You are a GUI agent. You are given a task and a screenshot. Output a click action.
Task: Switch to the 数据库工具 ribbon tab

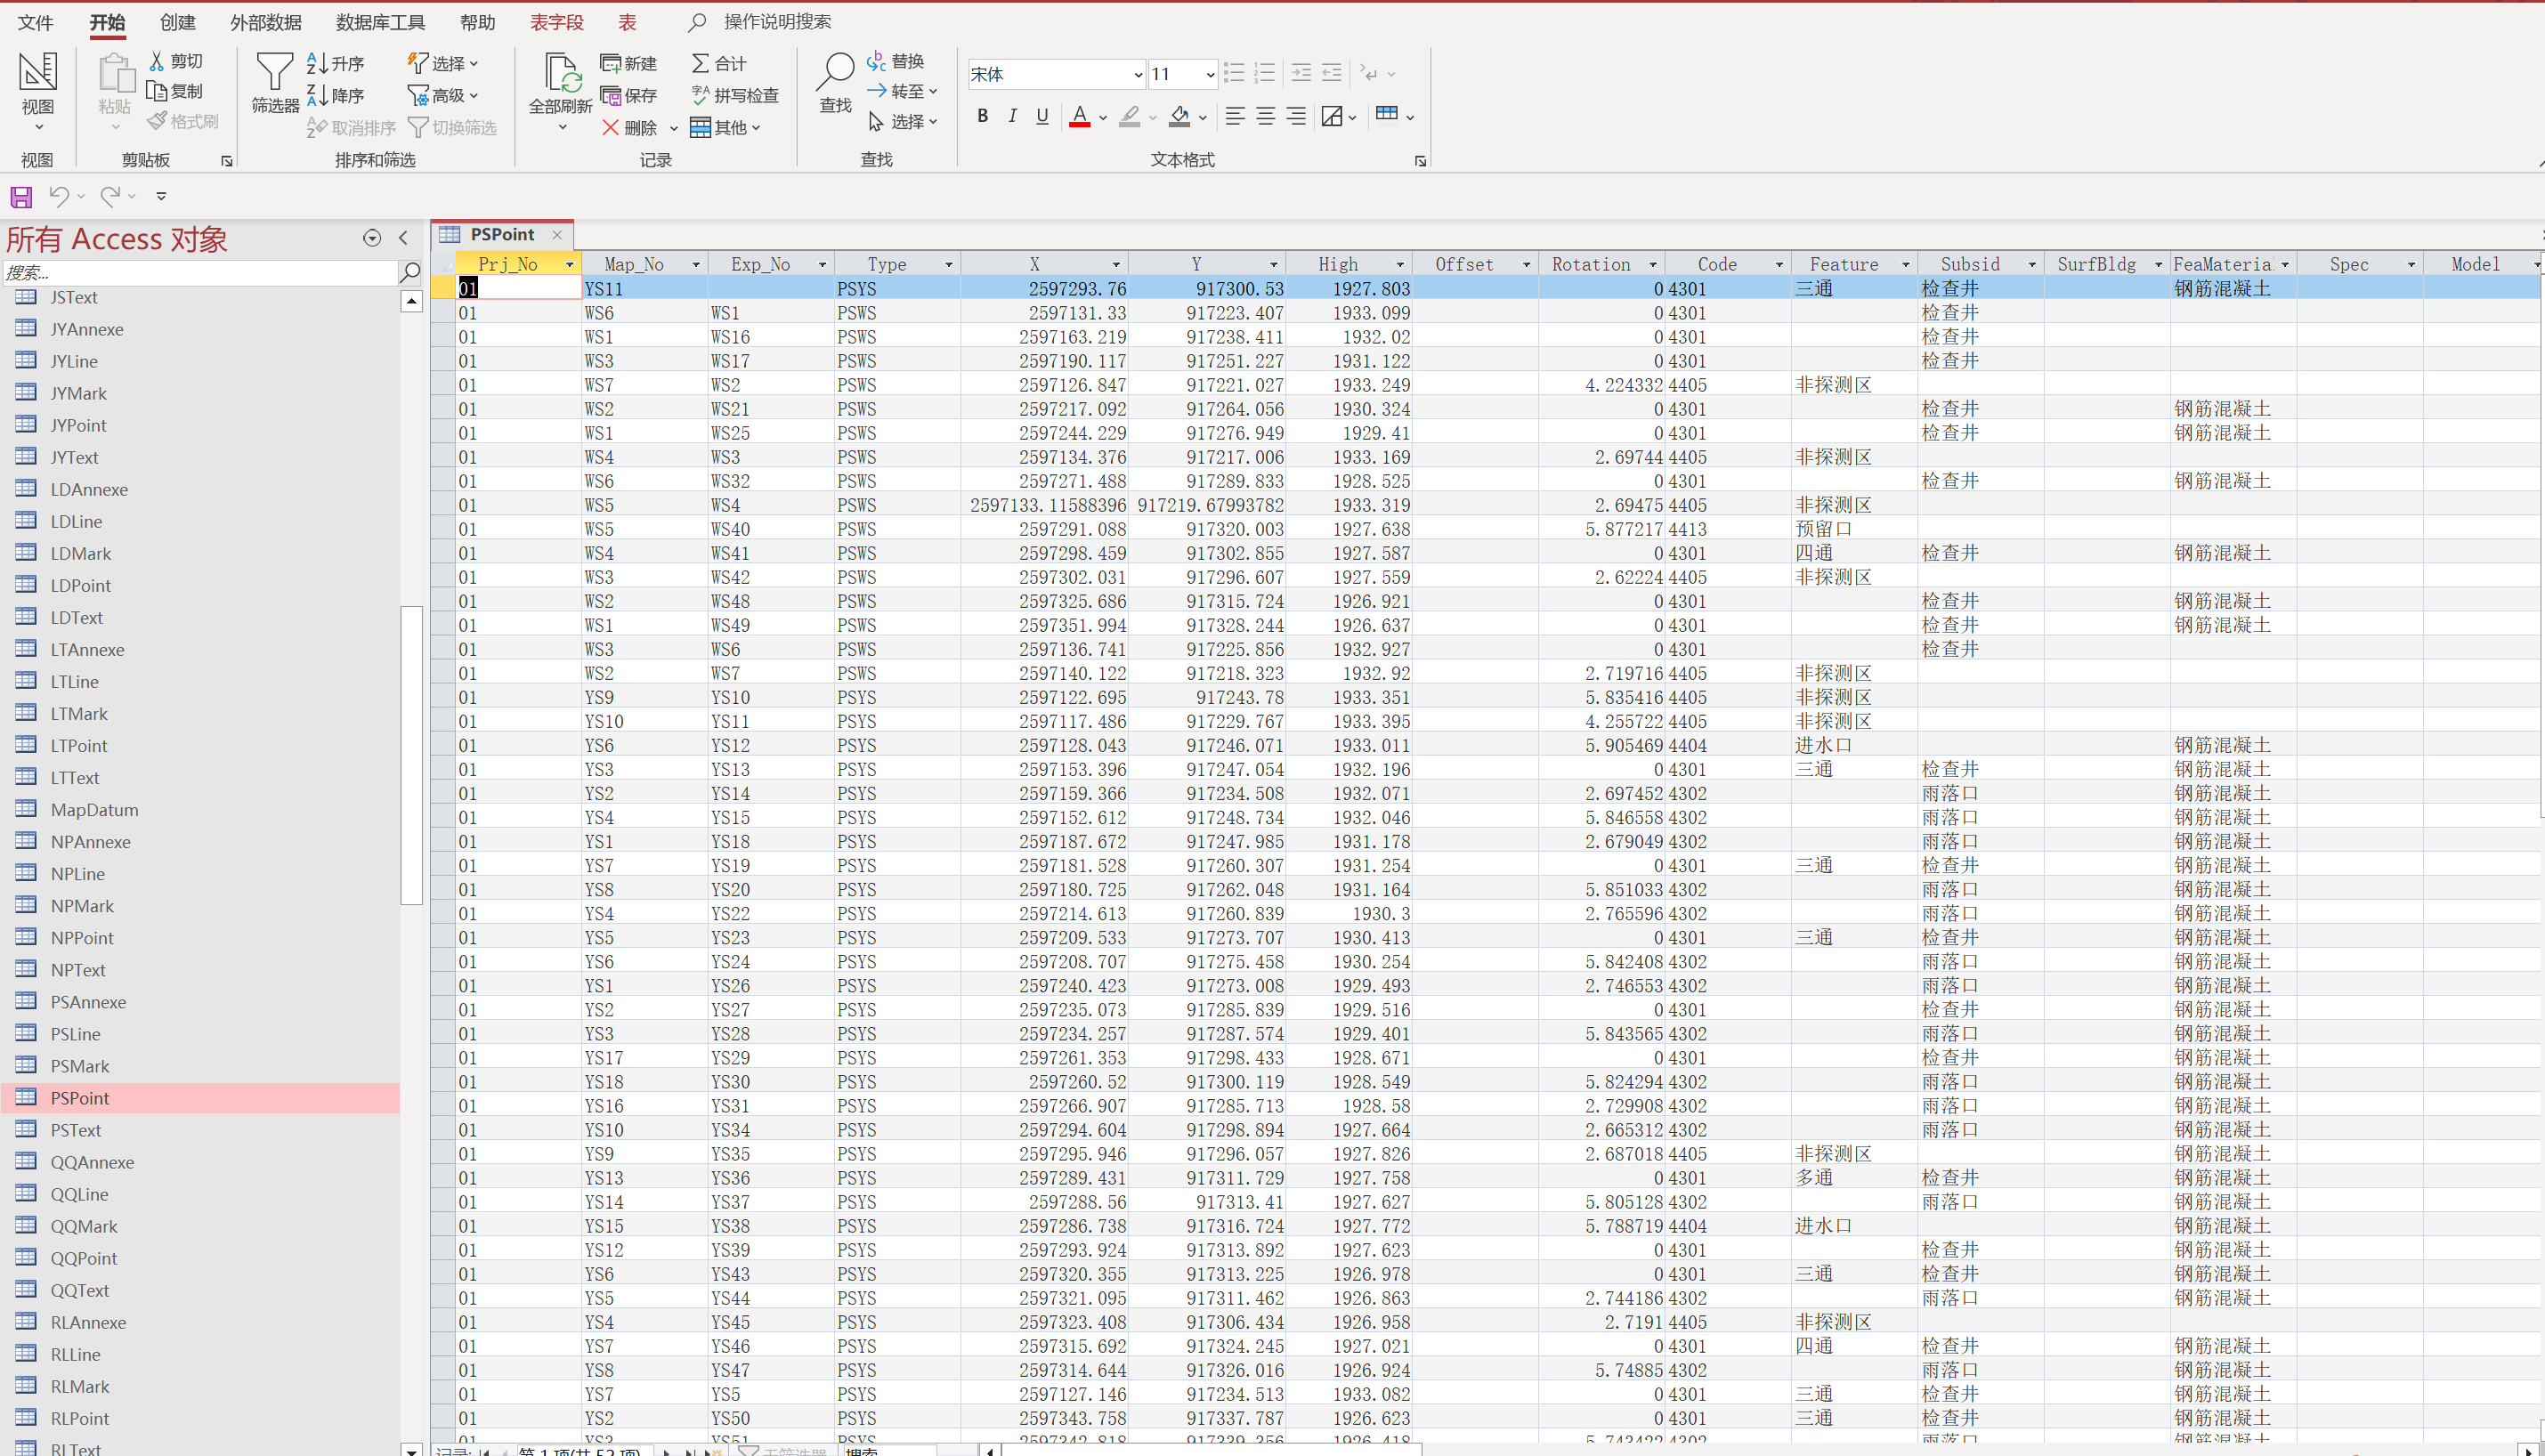tap(380, 22)
